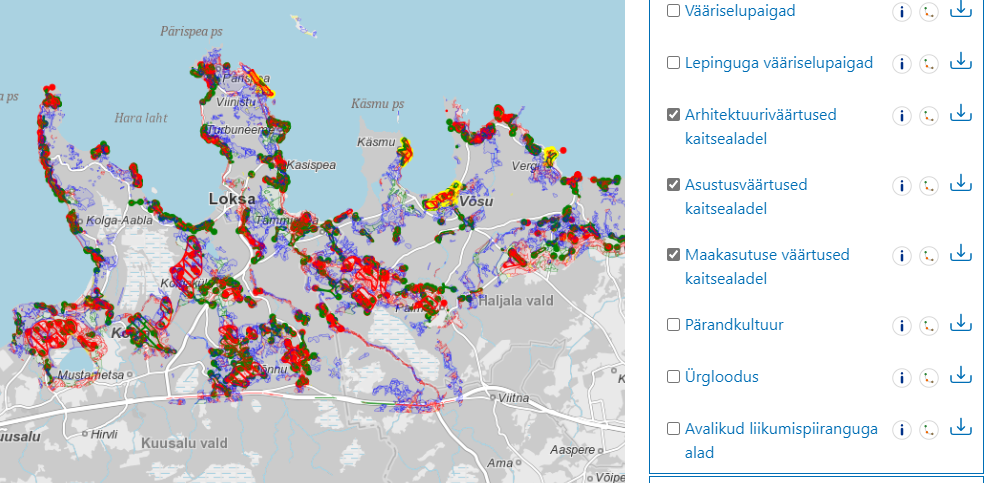Uncheck Arhitektuuriväärtused kaitsealadel checkbox
Image resolution: width=984 pixels, height=483 pixels.
[673, 115]
